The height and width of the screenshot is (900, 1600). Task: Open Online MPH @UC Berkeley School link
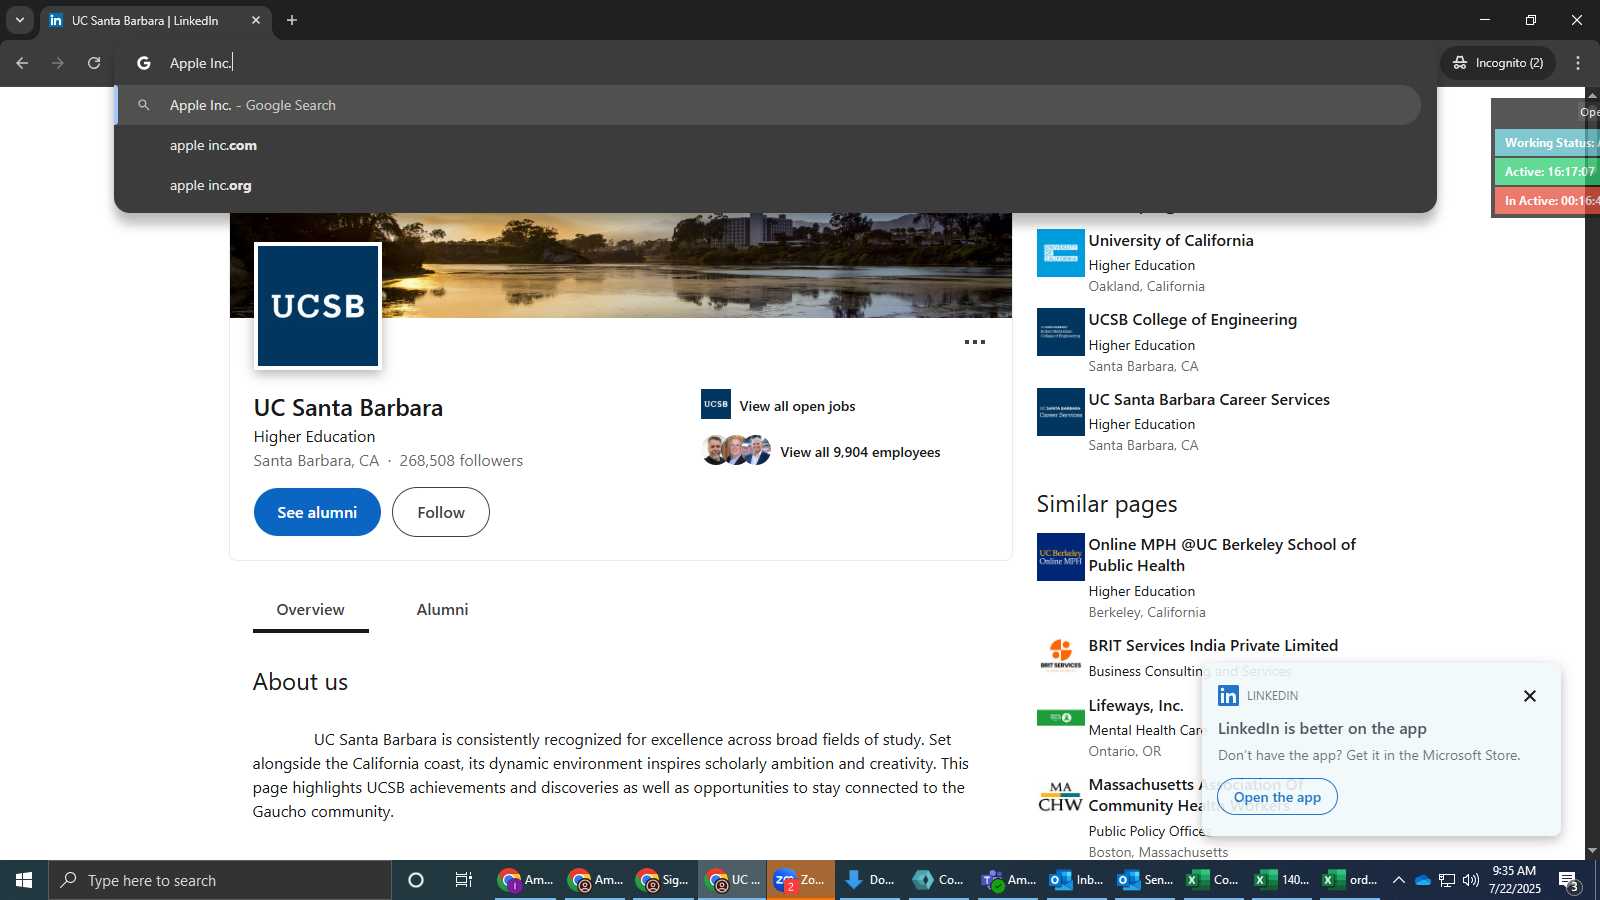pos(1222,555)
